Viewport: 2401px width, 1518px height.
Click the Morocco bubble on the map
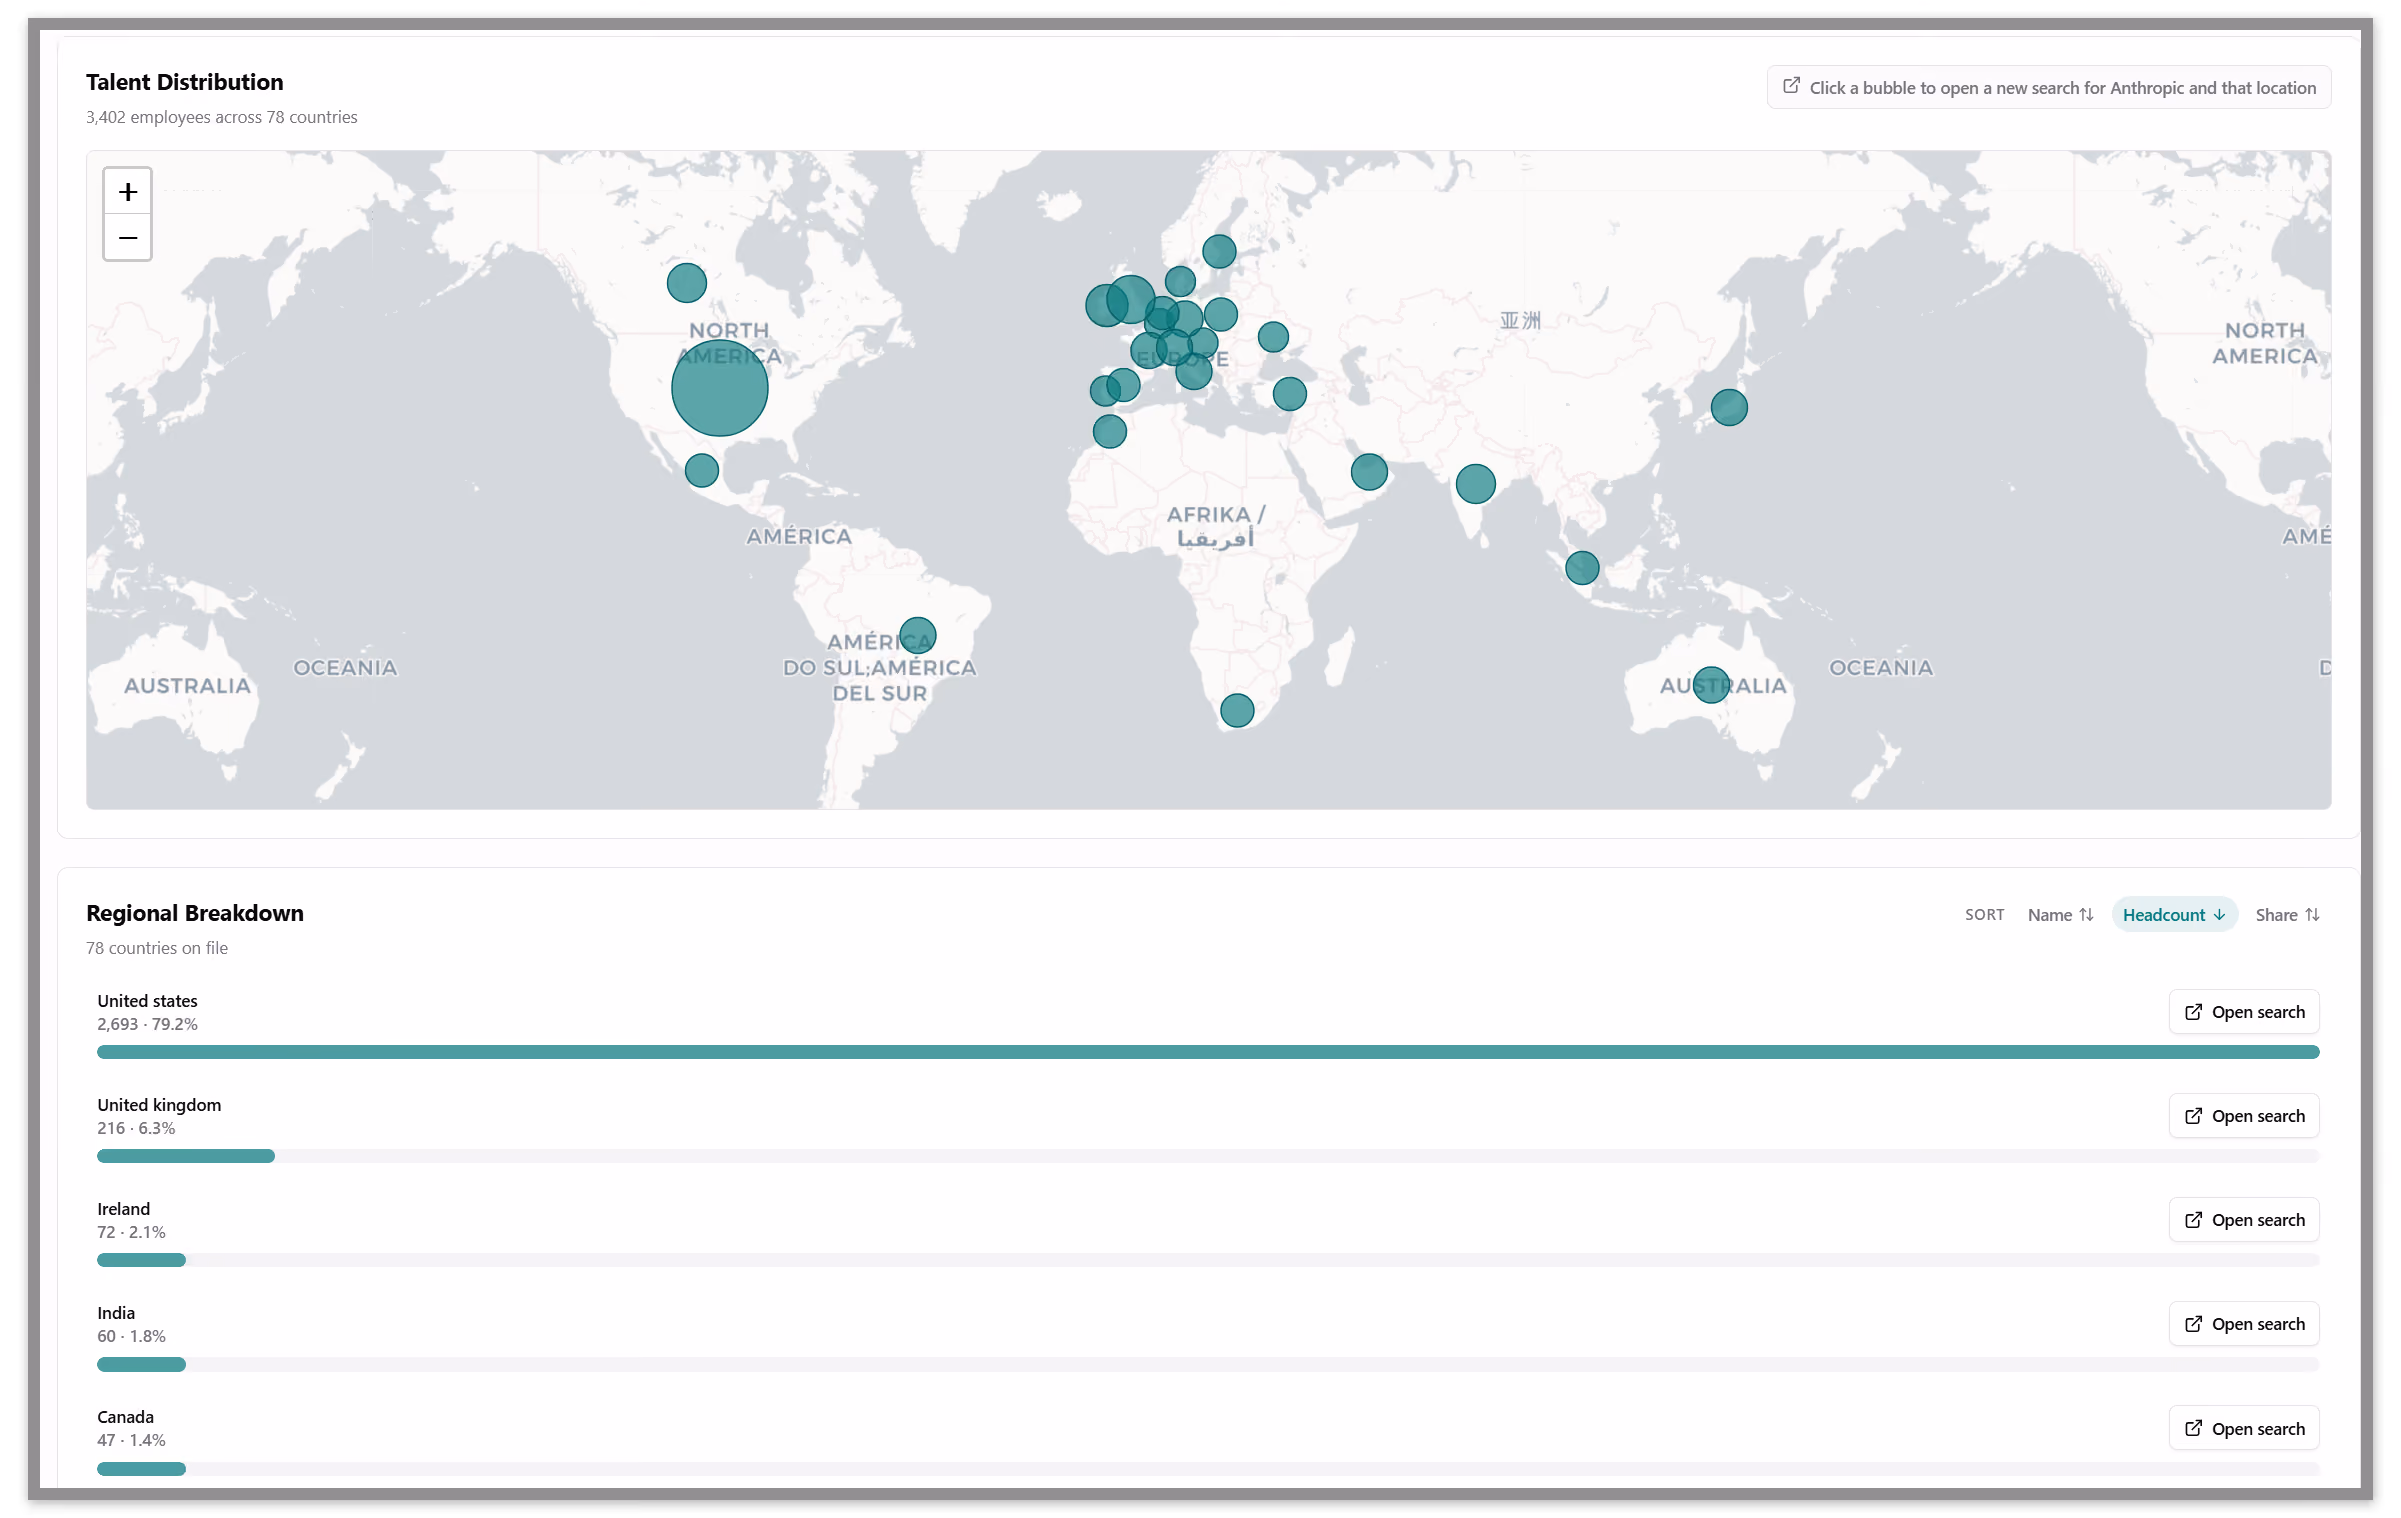1109,432
